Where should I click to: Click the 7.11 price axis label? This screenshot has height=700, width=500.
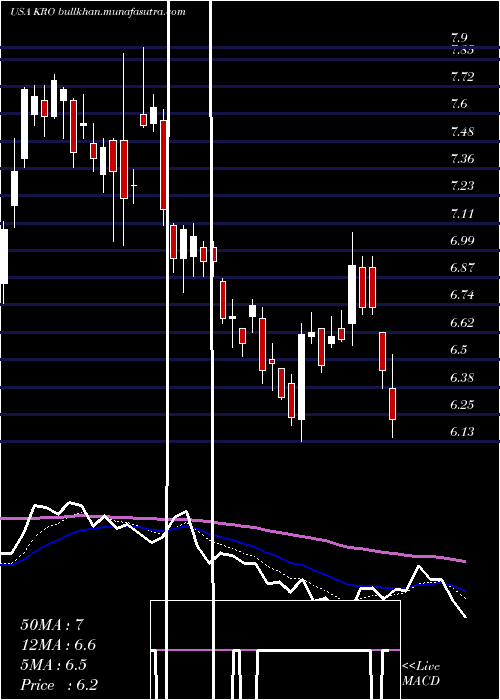coord(462,213)
